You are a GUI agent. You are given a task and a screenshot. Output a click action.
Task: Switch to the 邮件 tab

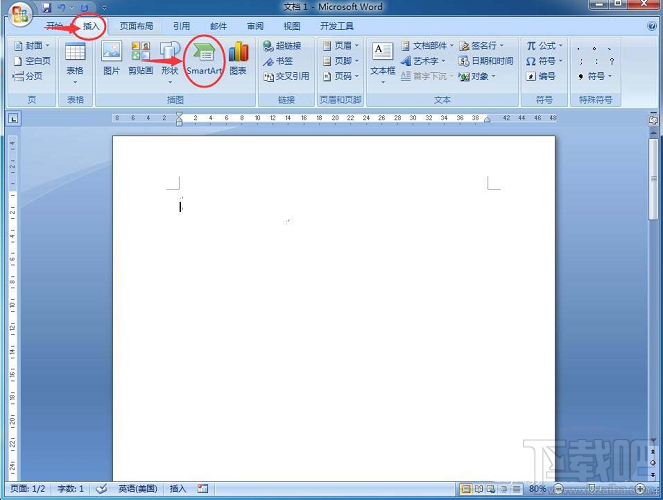[219, 26]
